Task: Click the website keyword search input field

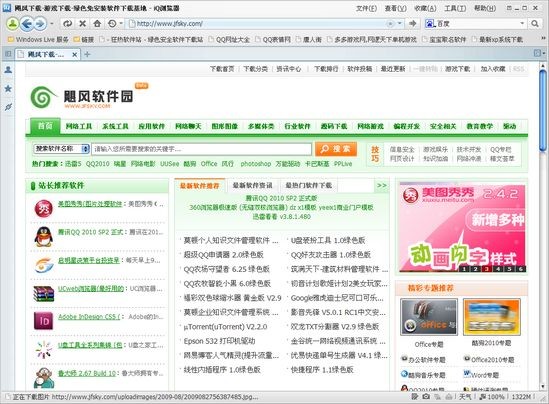Action: coord(201,149)
